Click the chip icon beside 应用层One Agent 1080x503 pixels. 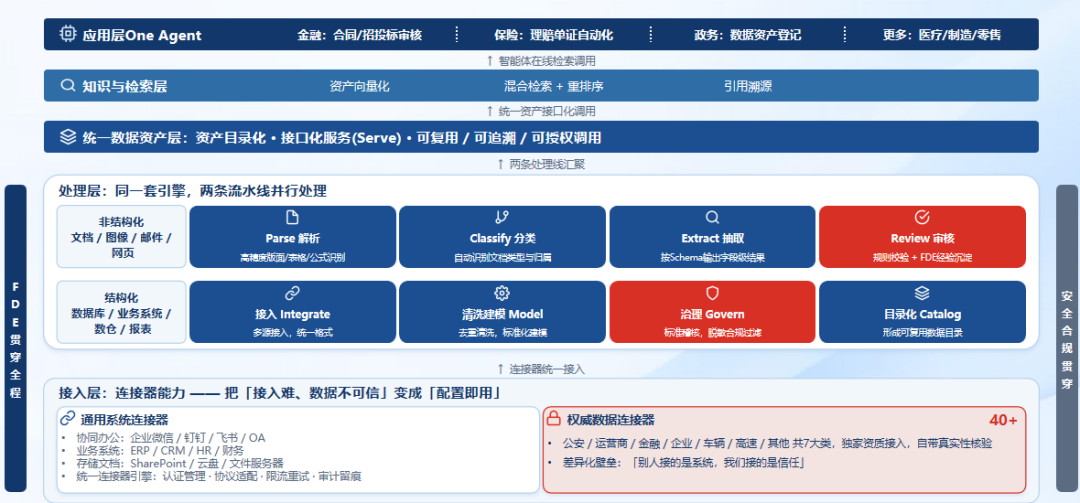[67, 34]
